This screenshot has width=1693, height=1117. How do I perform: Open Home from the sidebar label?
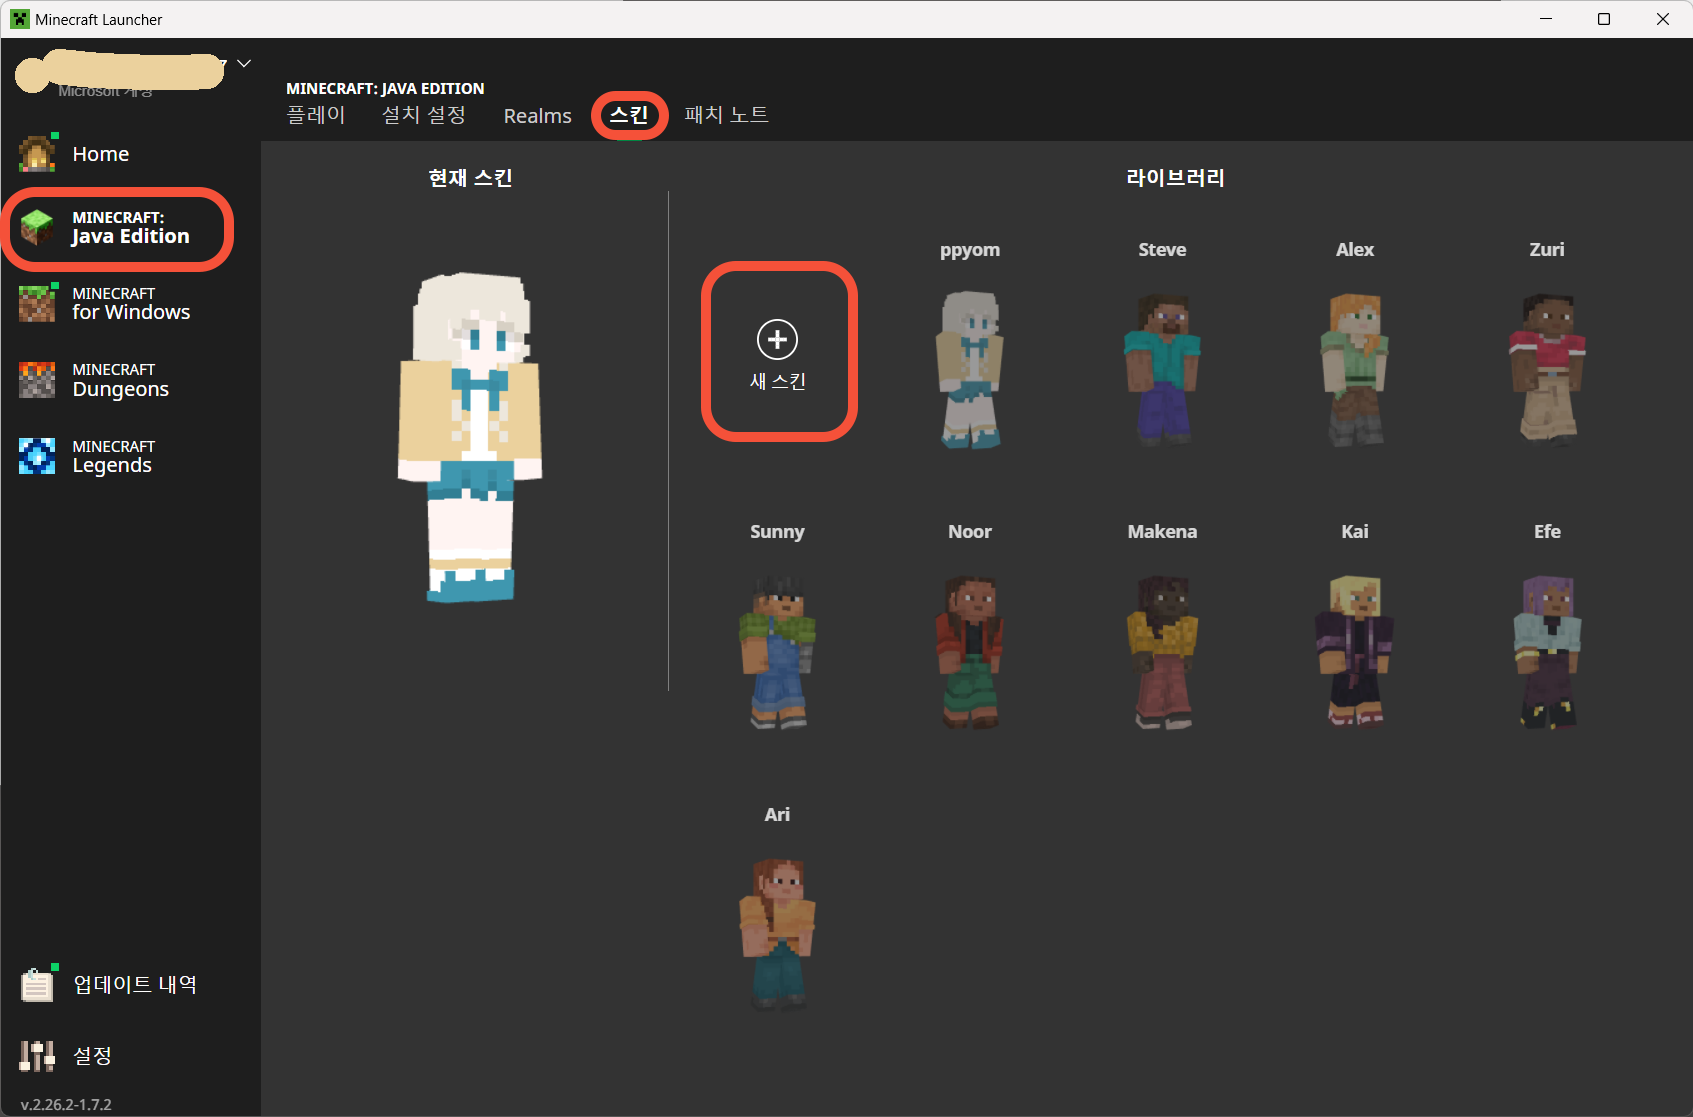(x=101, y=154)
